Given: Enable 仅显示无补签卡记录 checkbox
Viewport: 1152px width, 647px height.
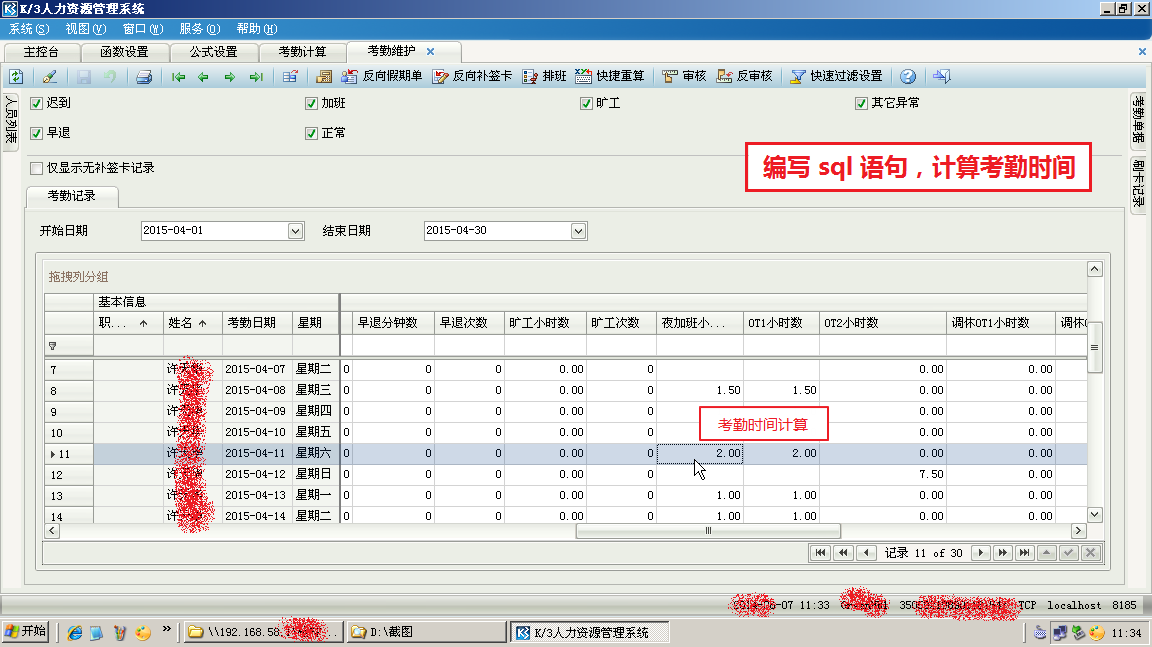Looking at the screenshot, I should tap(37, 168).
